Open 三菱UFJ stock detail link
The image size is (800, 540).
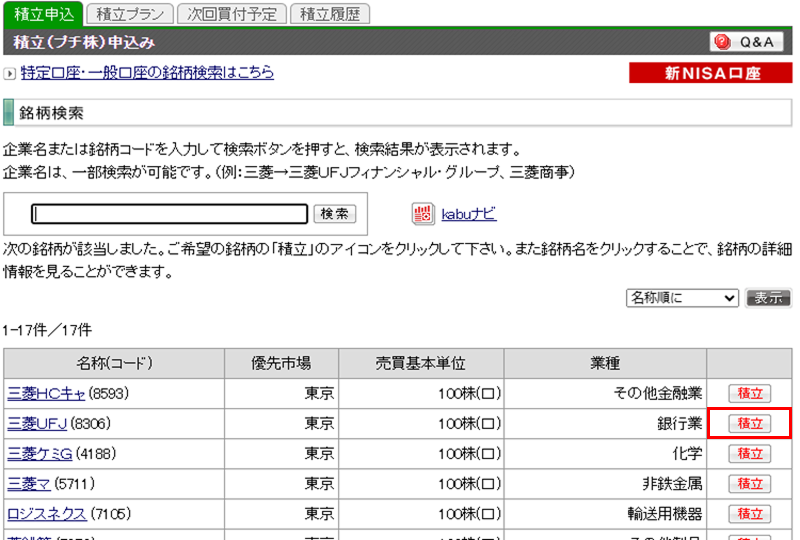(37, 423)
